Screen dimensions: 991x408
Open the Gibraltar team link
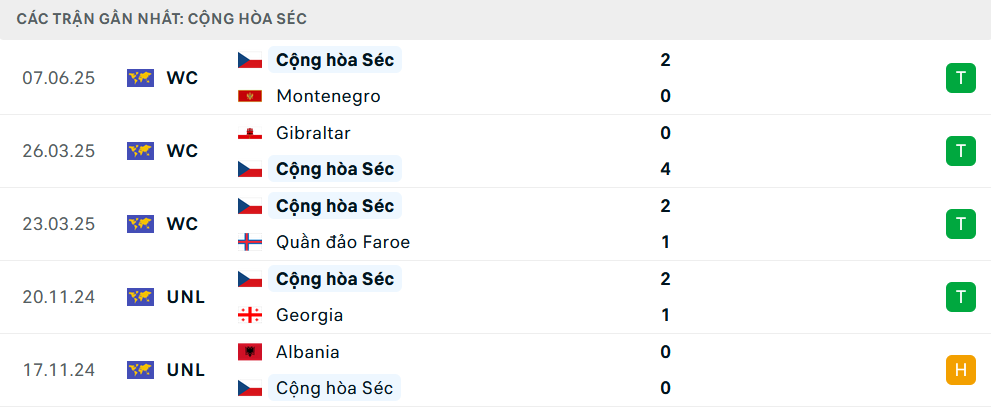pyautogui.click(x=313, y=133)
